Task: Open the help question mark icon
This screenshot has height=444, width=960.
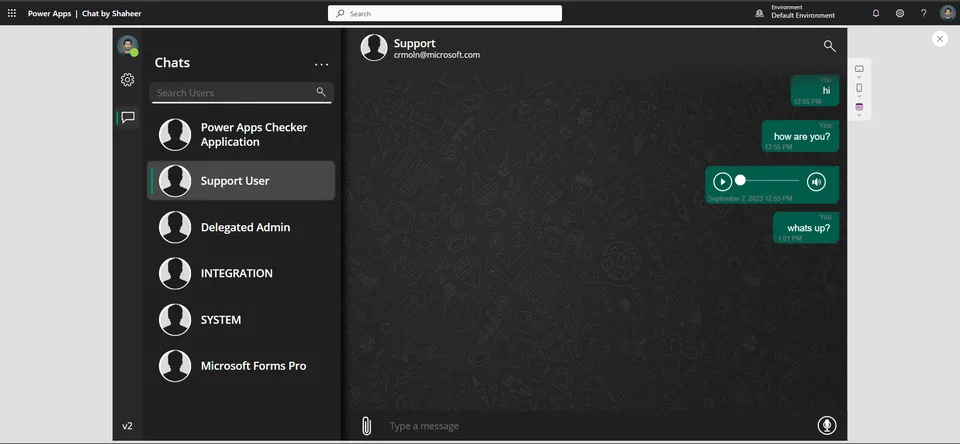Action: 924,13
